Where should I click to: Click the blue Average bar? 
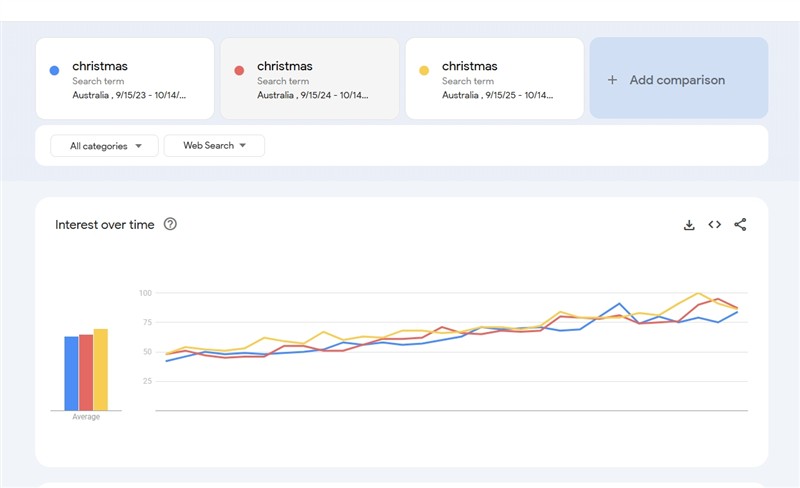point(71,374)
